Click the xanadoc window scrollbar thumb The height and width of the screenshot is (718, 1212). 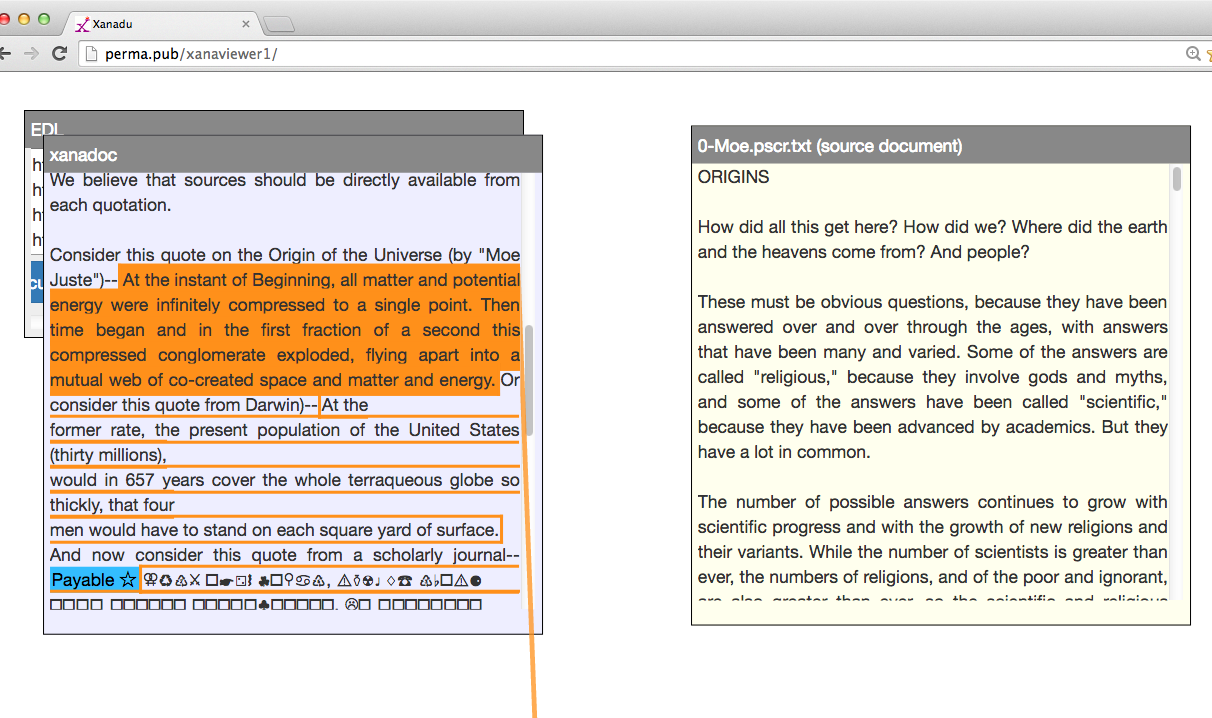(x=529, y=380)
